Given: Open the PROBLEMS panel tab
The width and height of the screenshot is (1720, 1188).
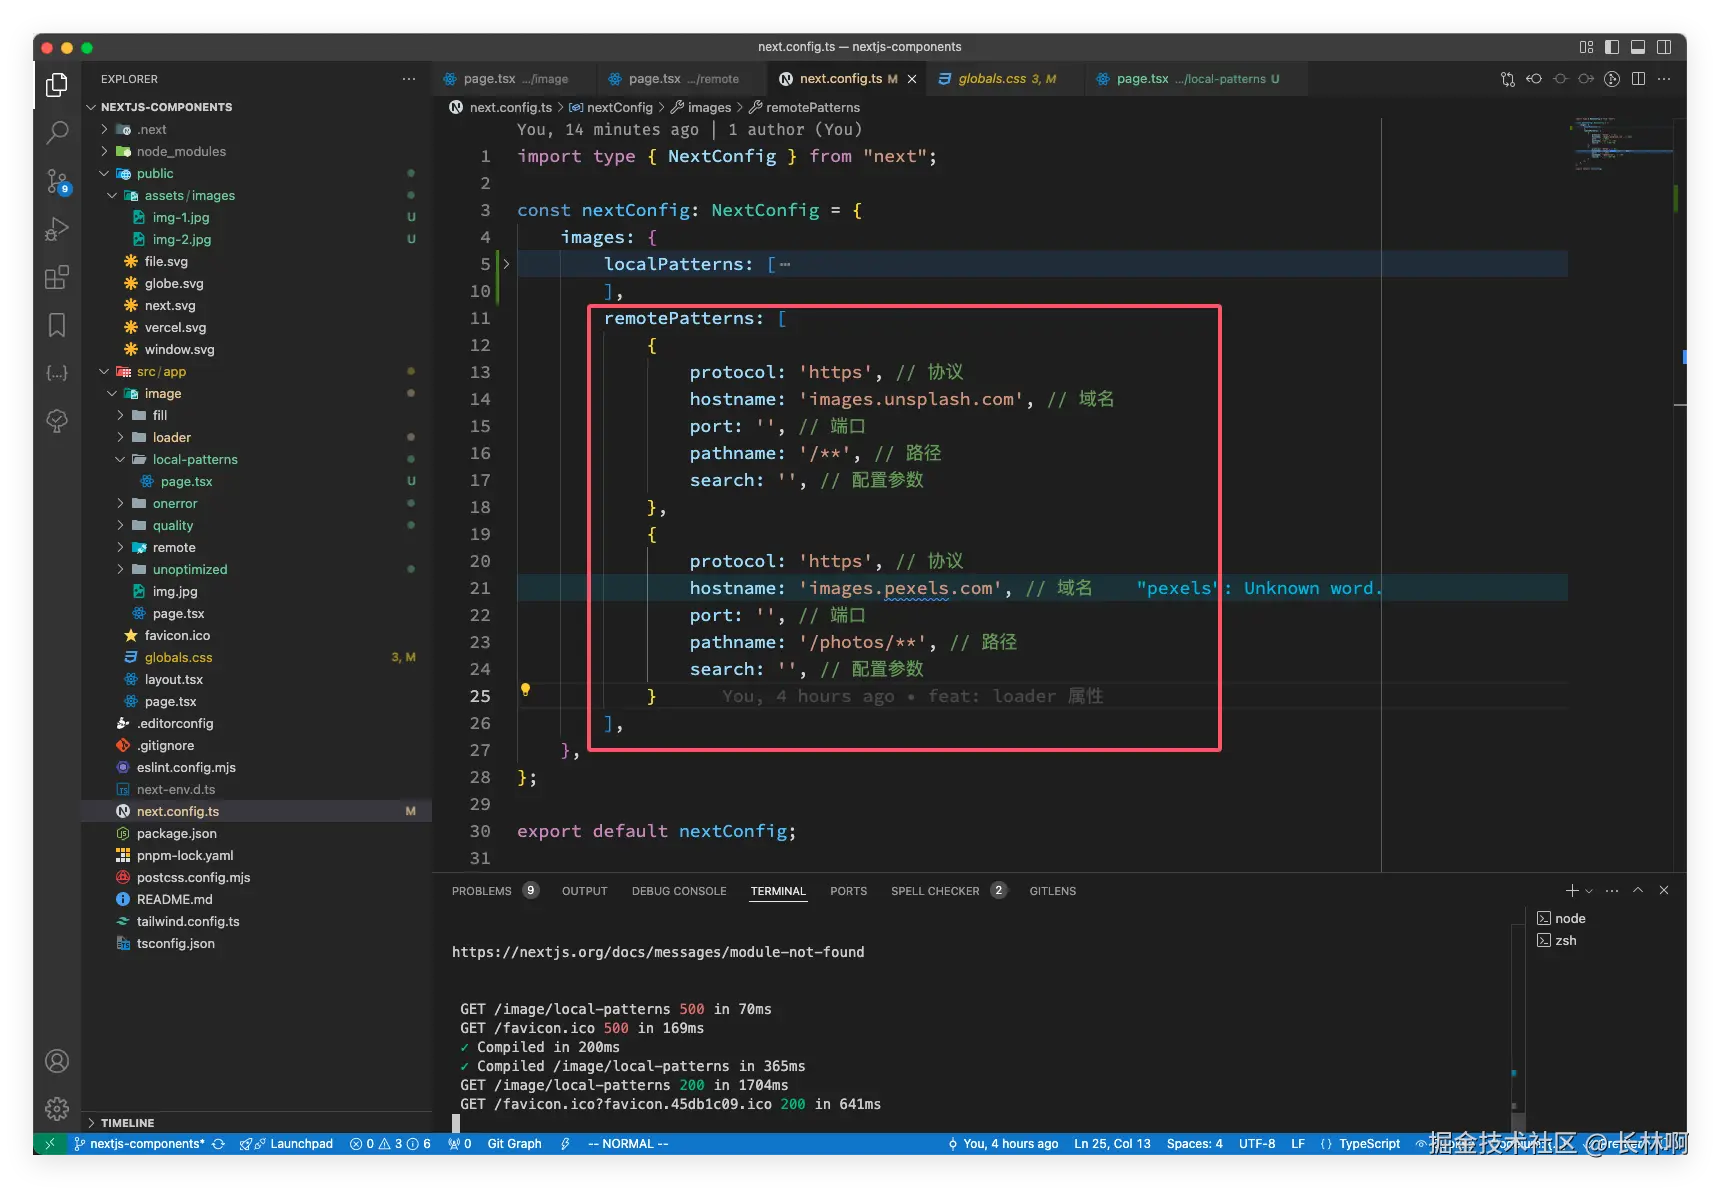Looking at the screenshot, I should click(x=481, y=891).
